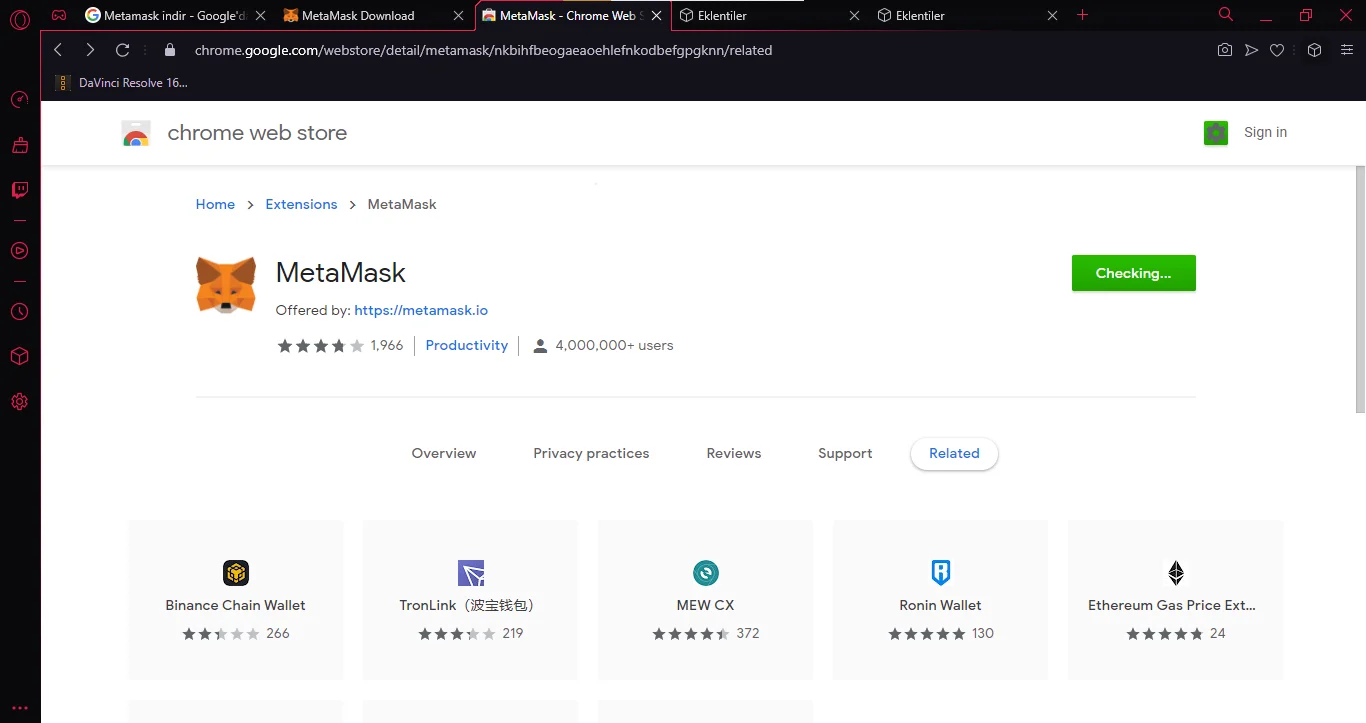Close the second Eklentiler tab
The image size is (1366, 723).
click(x=1053, y=16)
